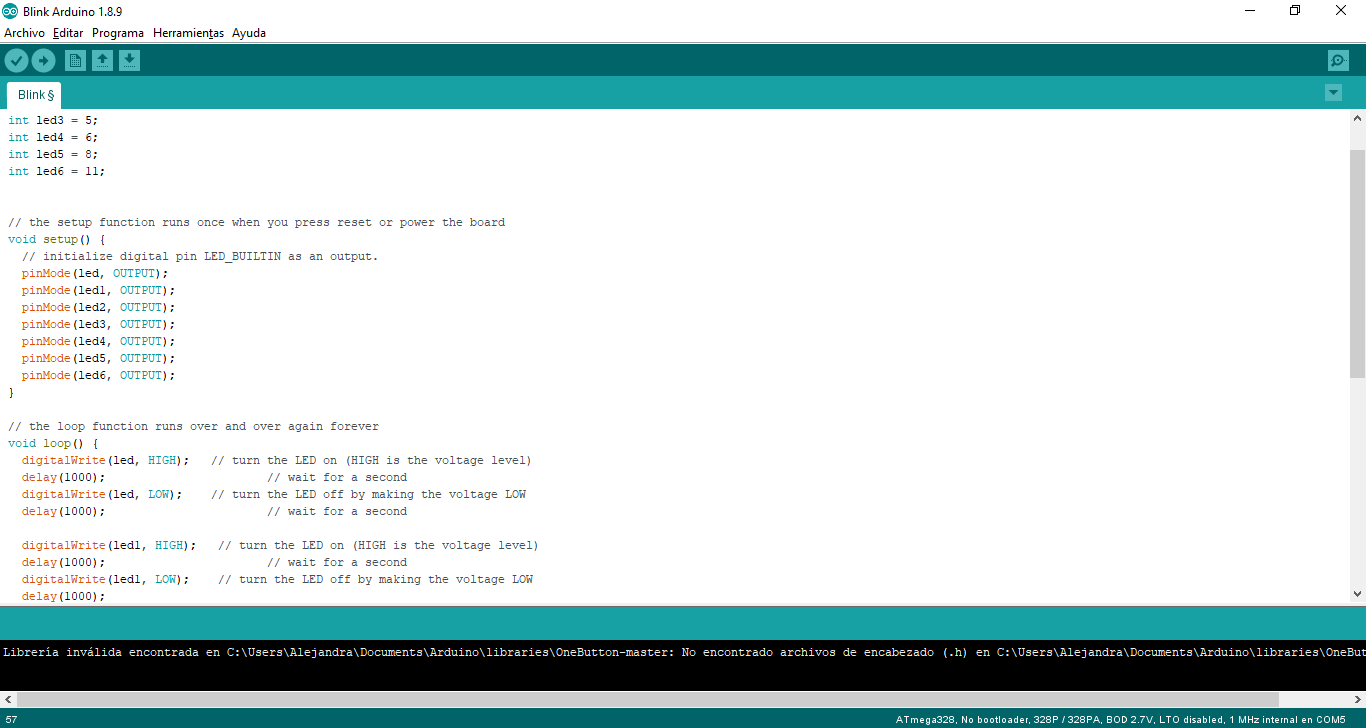Open the Editar menu

pos(68,33)
